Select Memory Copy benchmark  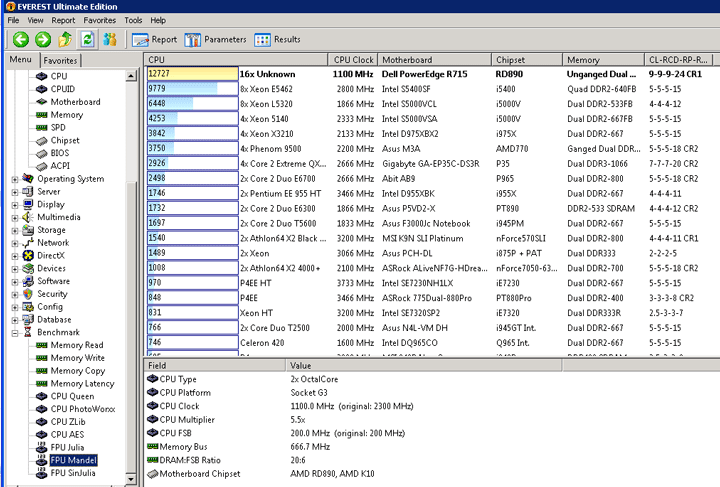pos(78,371)
